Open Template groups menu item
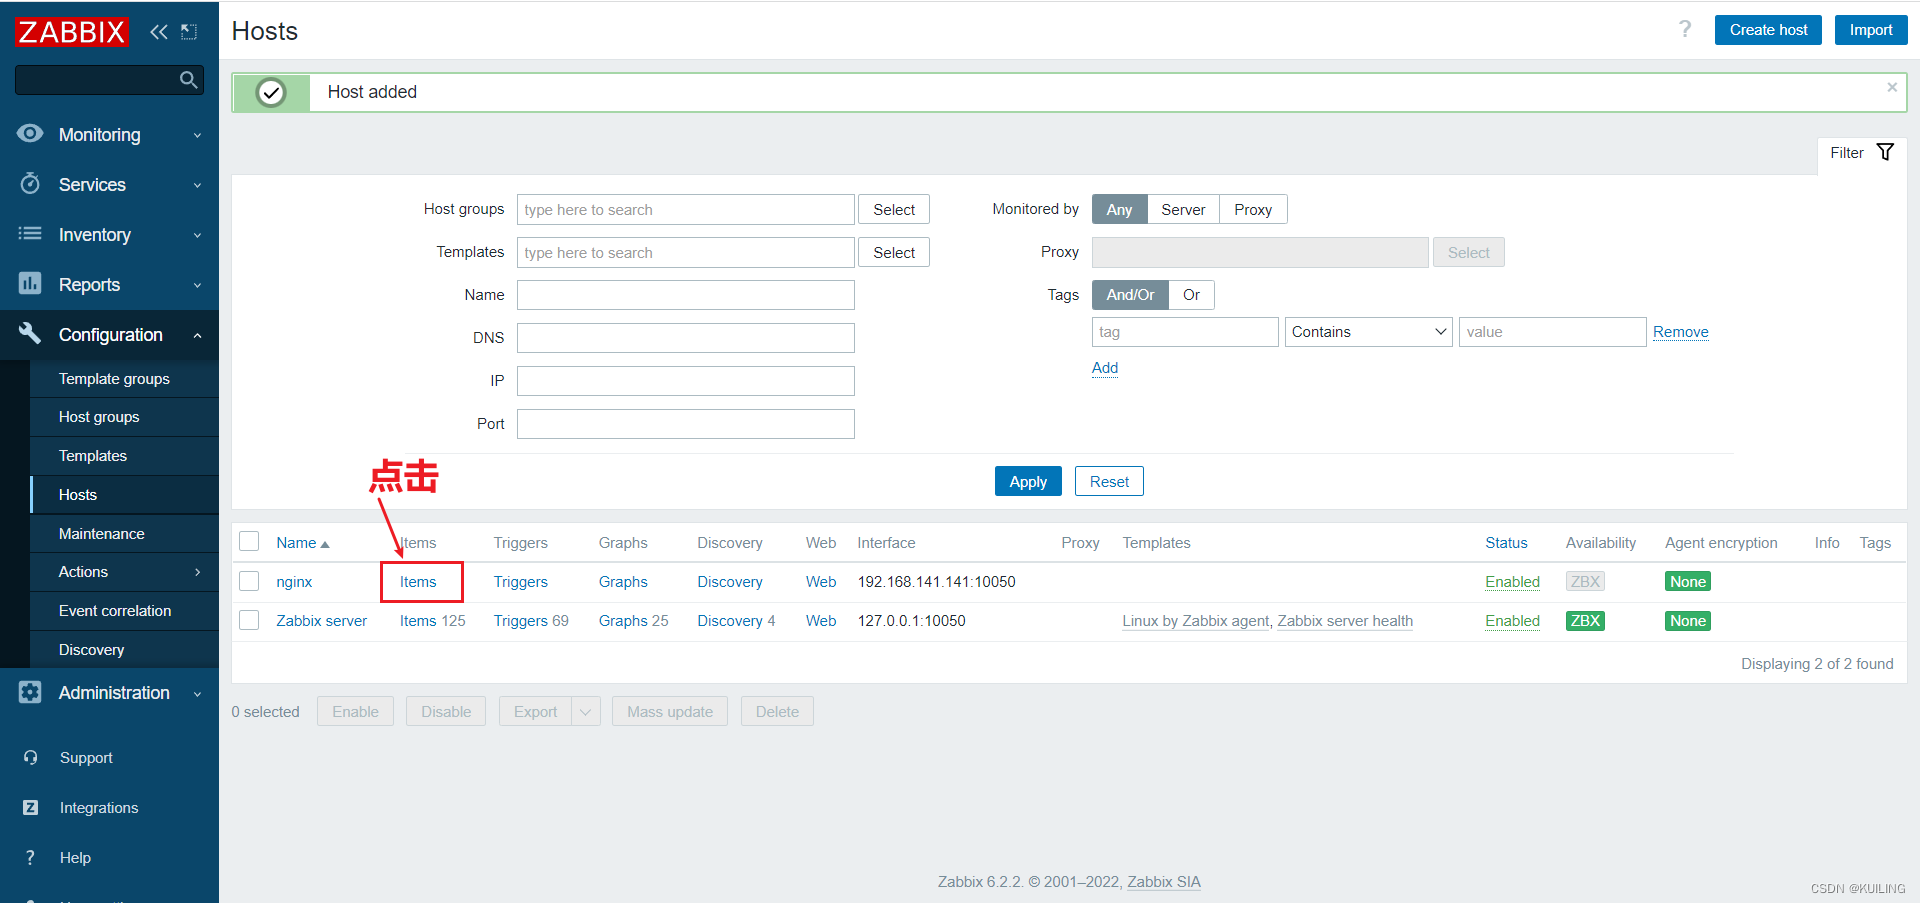This screenshot has height=903, width=1920. (x=114, y=379)
